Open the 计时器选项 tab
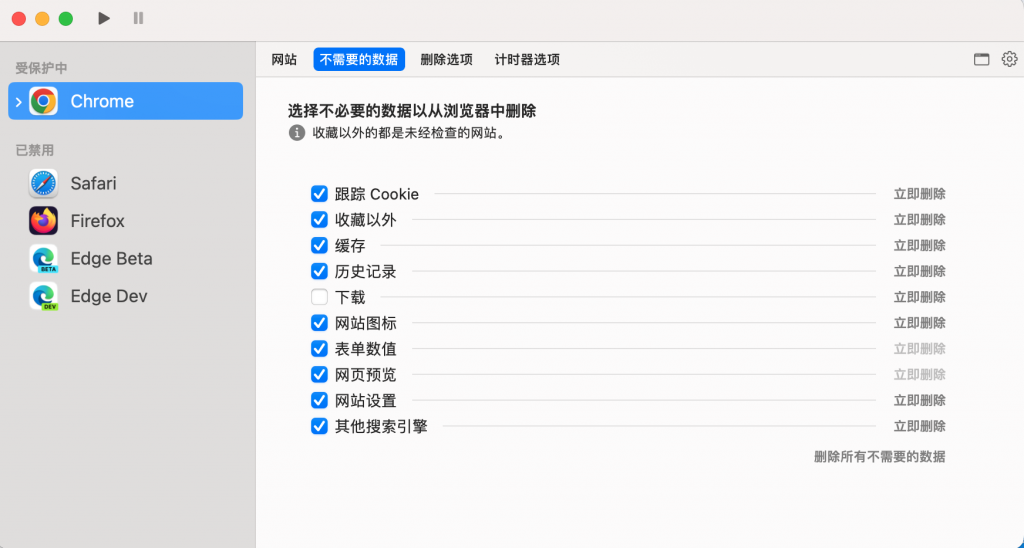 click(528, 59)
